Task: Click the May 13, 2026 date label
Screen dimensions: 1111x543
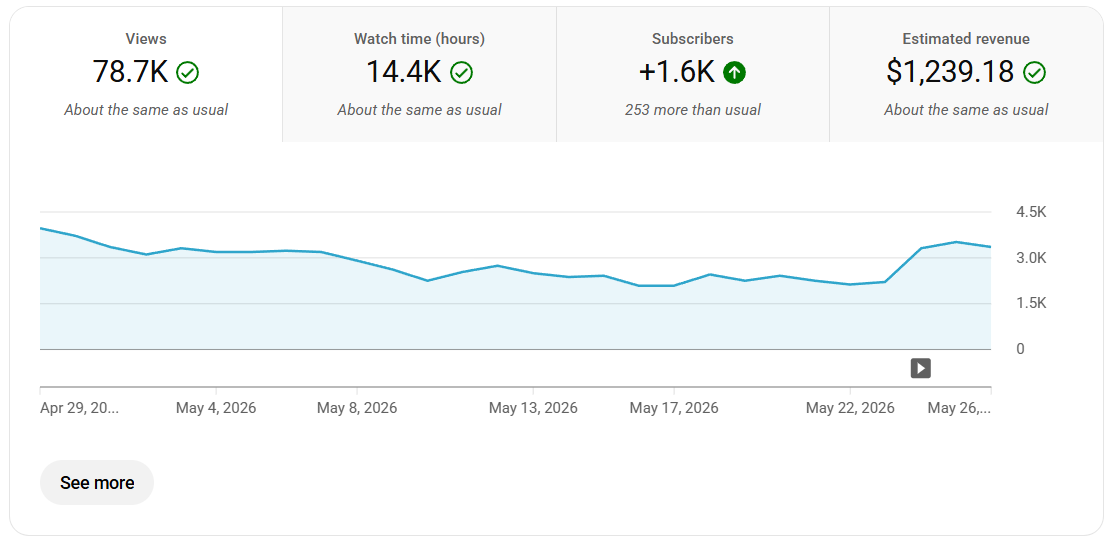Action: click(x=533, y=408)
